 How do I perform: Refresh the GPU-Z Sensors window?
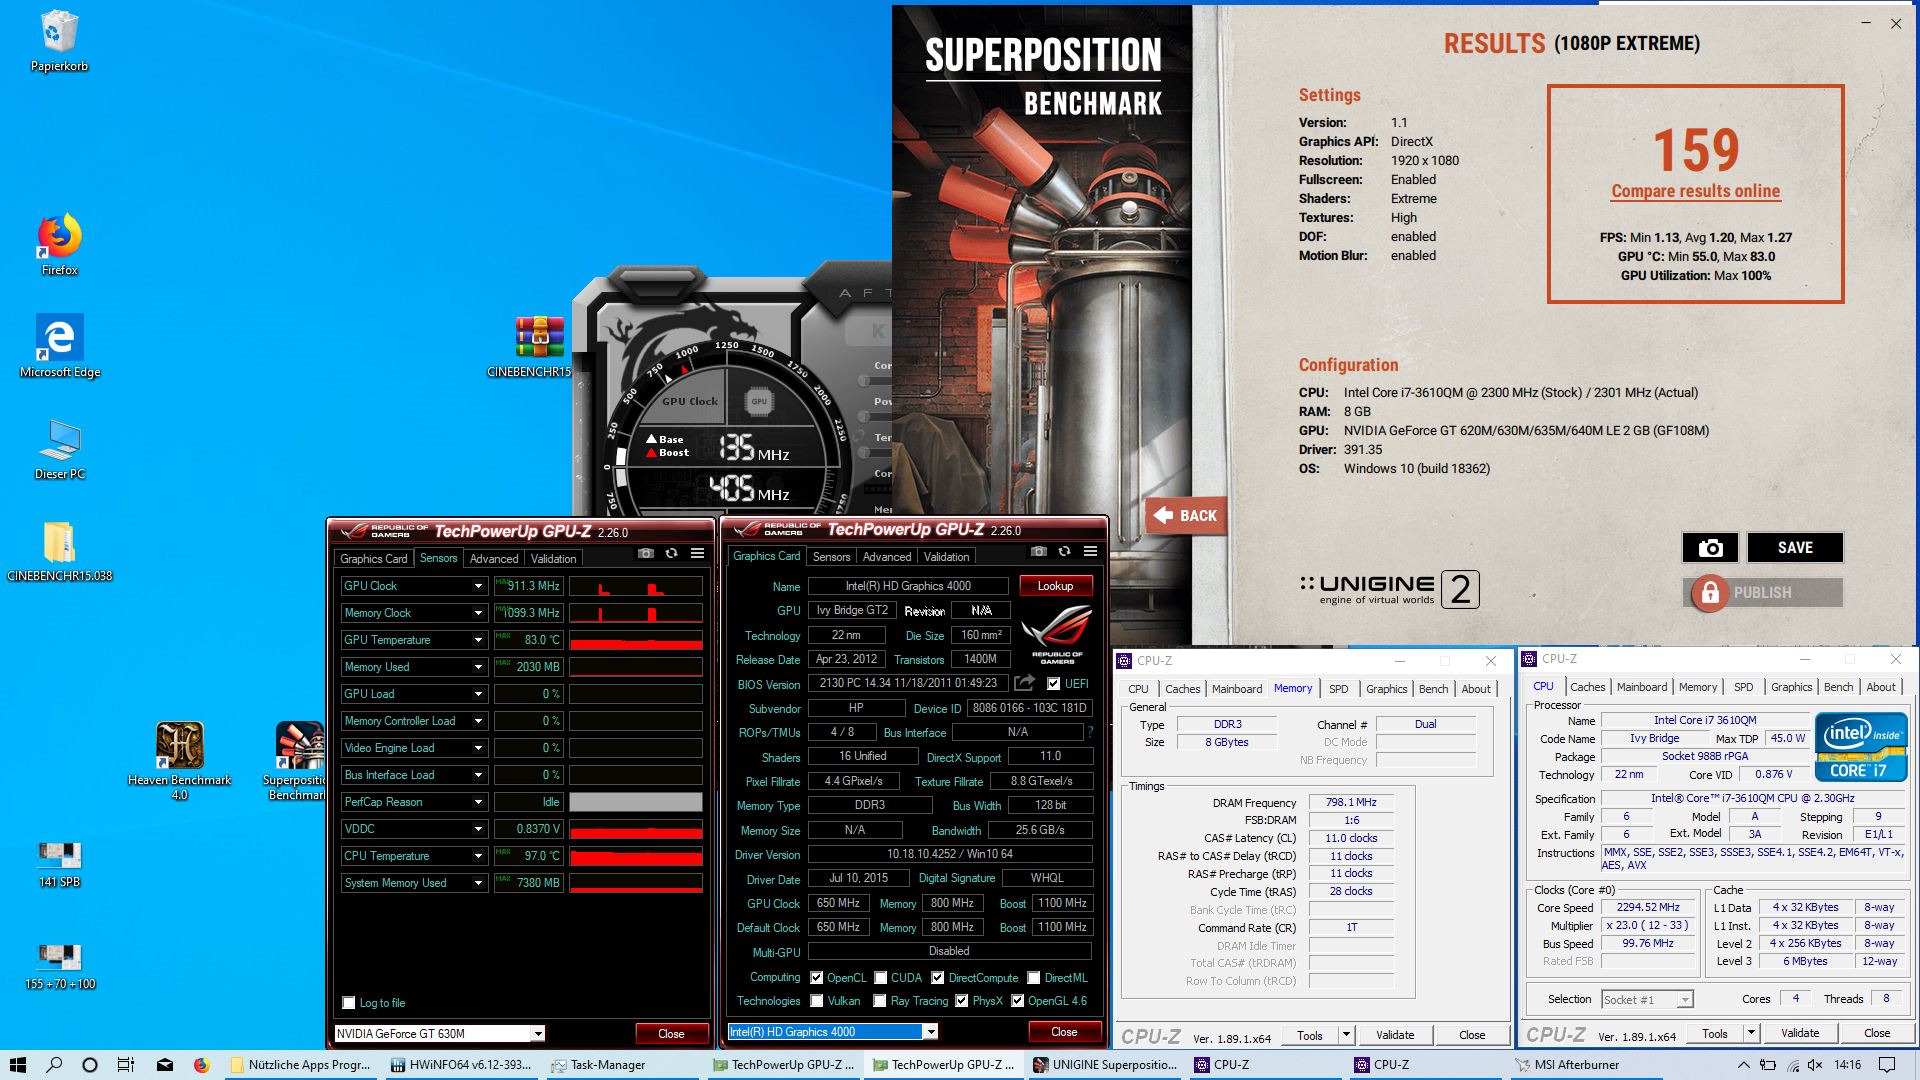pos(671,553)
